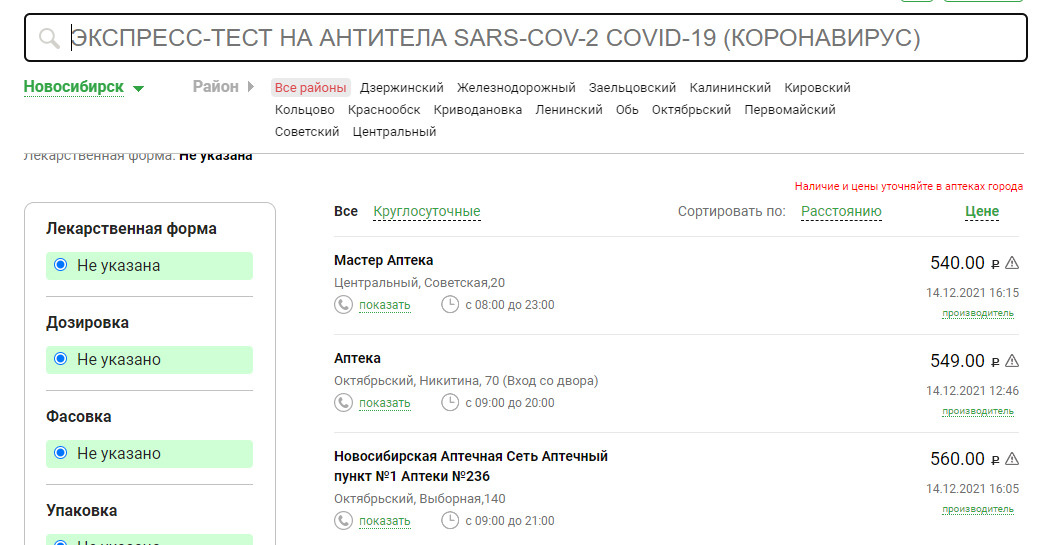Screen dimensions: 1043x545
Task: Click timestamp 14.12.2021 16:05
Action: (x=972, y=488)
